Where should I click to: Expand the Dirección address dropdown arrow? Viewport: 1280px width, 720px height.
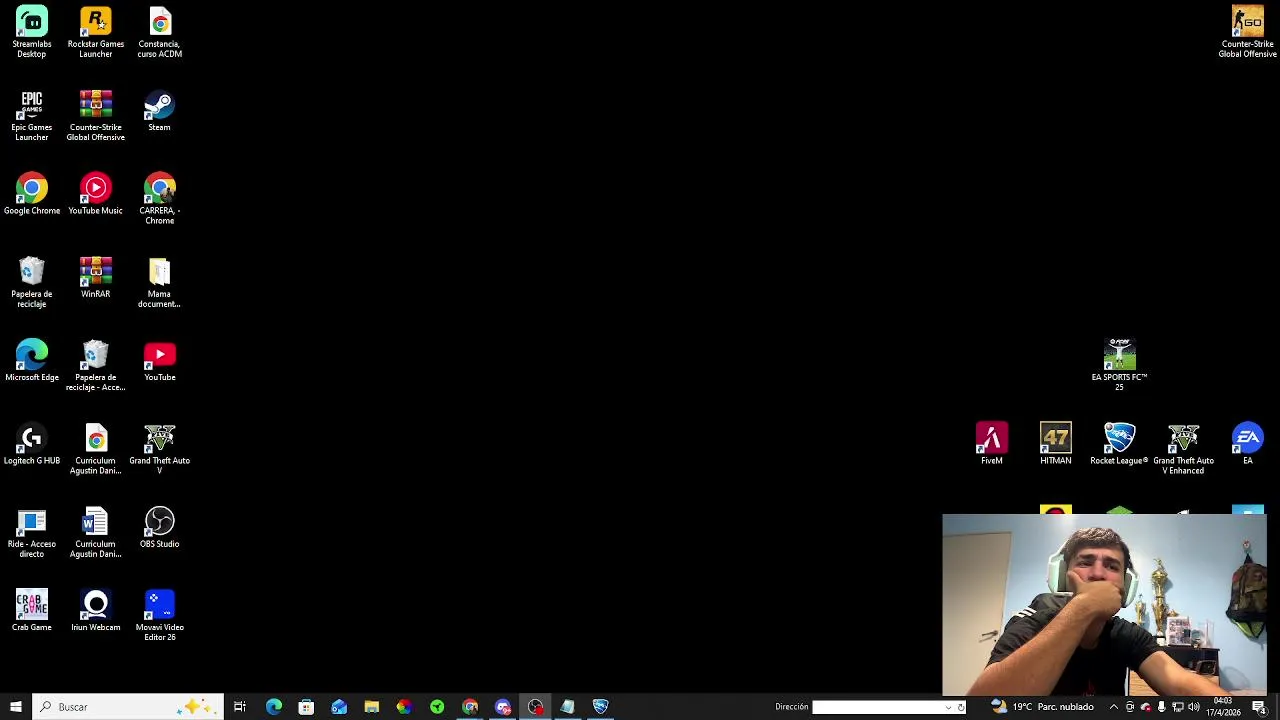click(x=949, y=707)
